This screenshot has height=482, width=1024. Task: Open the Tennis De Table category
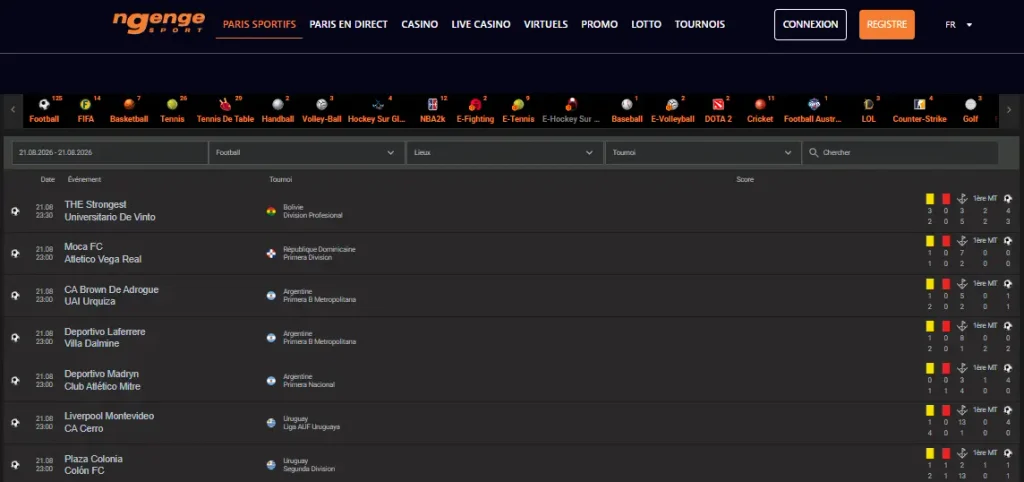pos(225,110)
